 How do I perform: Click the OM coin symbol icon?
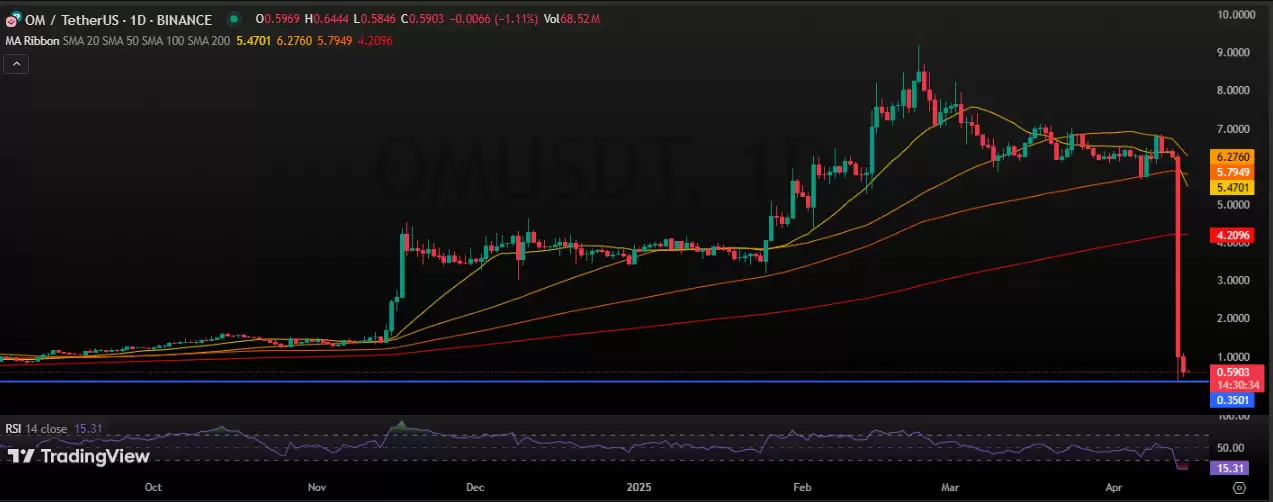[10, 19]
